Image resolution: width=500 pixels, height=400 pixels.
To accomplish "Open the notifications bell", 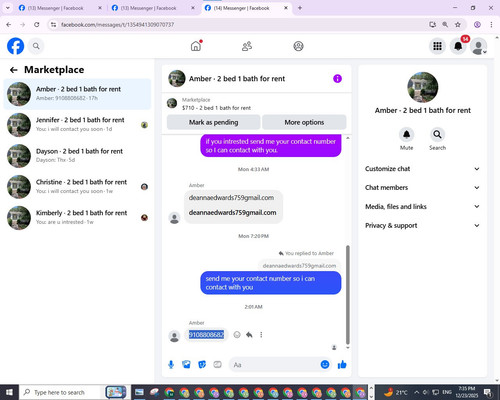I will pos(458,46).
